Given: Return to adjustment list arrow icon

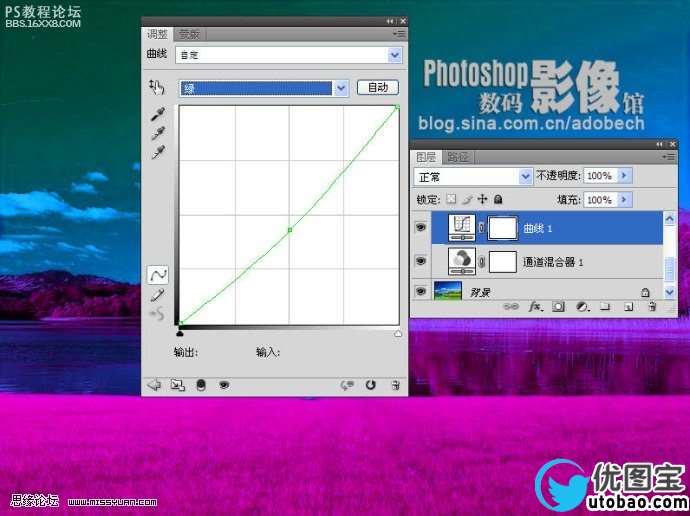Looking at the screenshot, I should (x=154, y=385).
